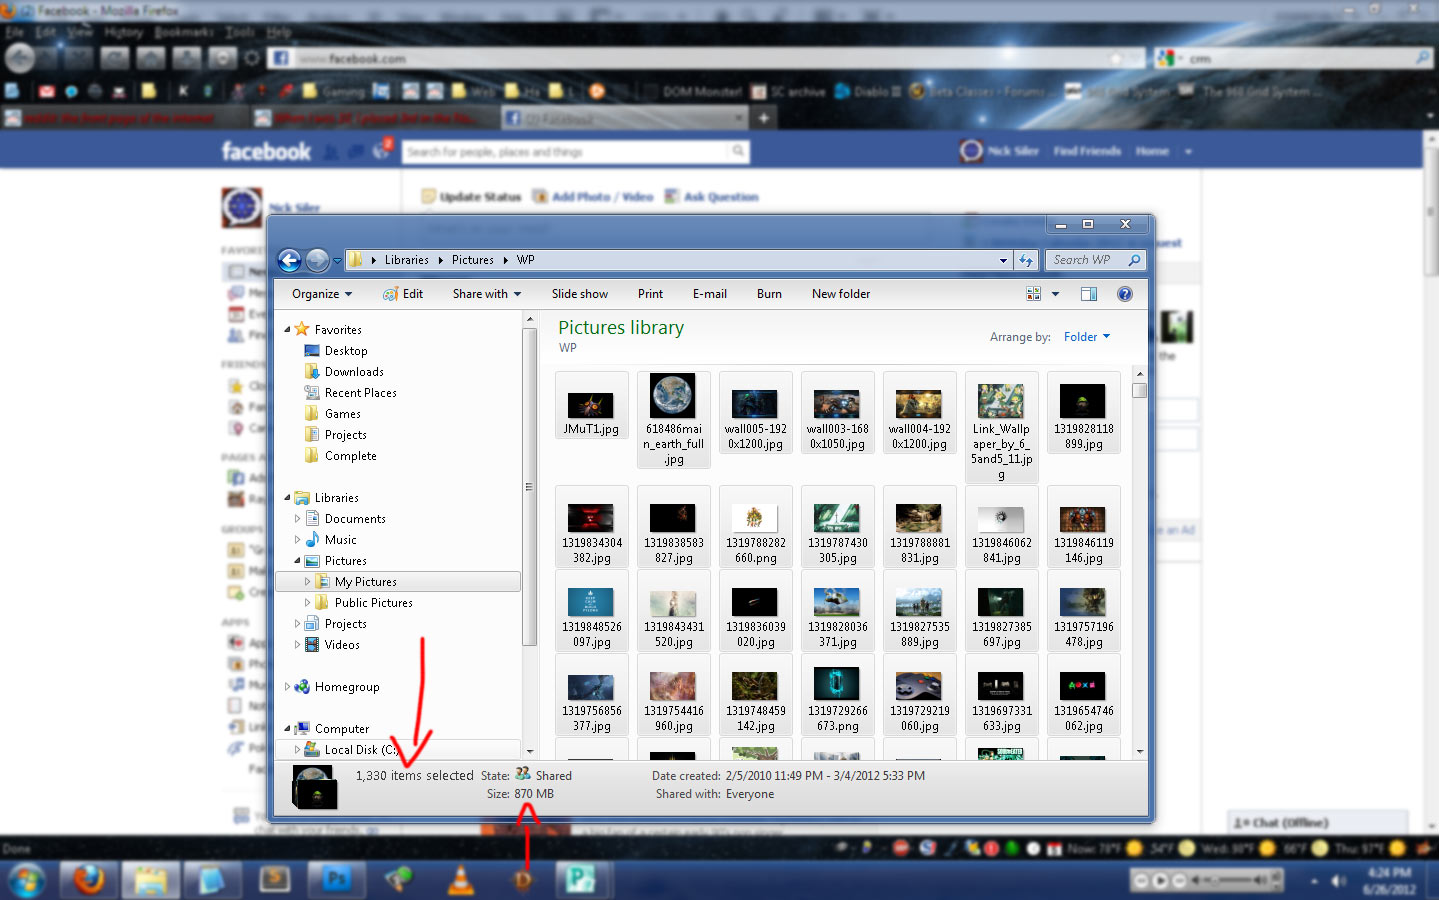Click the wall005-1920x1200.jpg thumbnail
Viewport: 1439px width, 900px height.
pos(755,404)
